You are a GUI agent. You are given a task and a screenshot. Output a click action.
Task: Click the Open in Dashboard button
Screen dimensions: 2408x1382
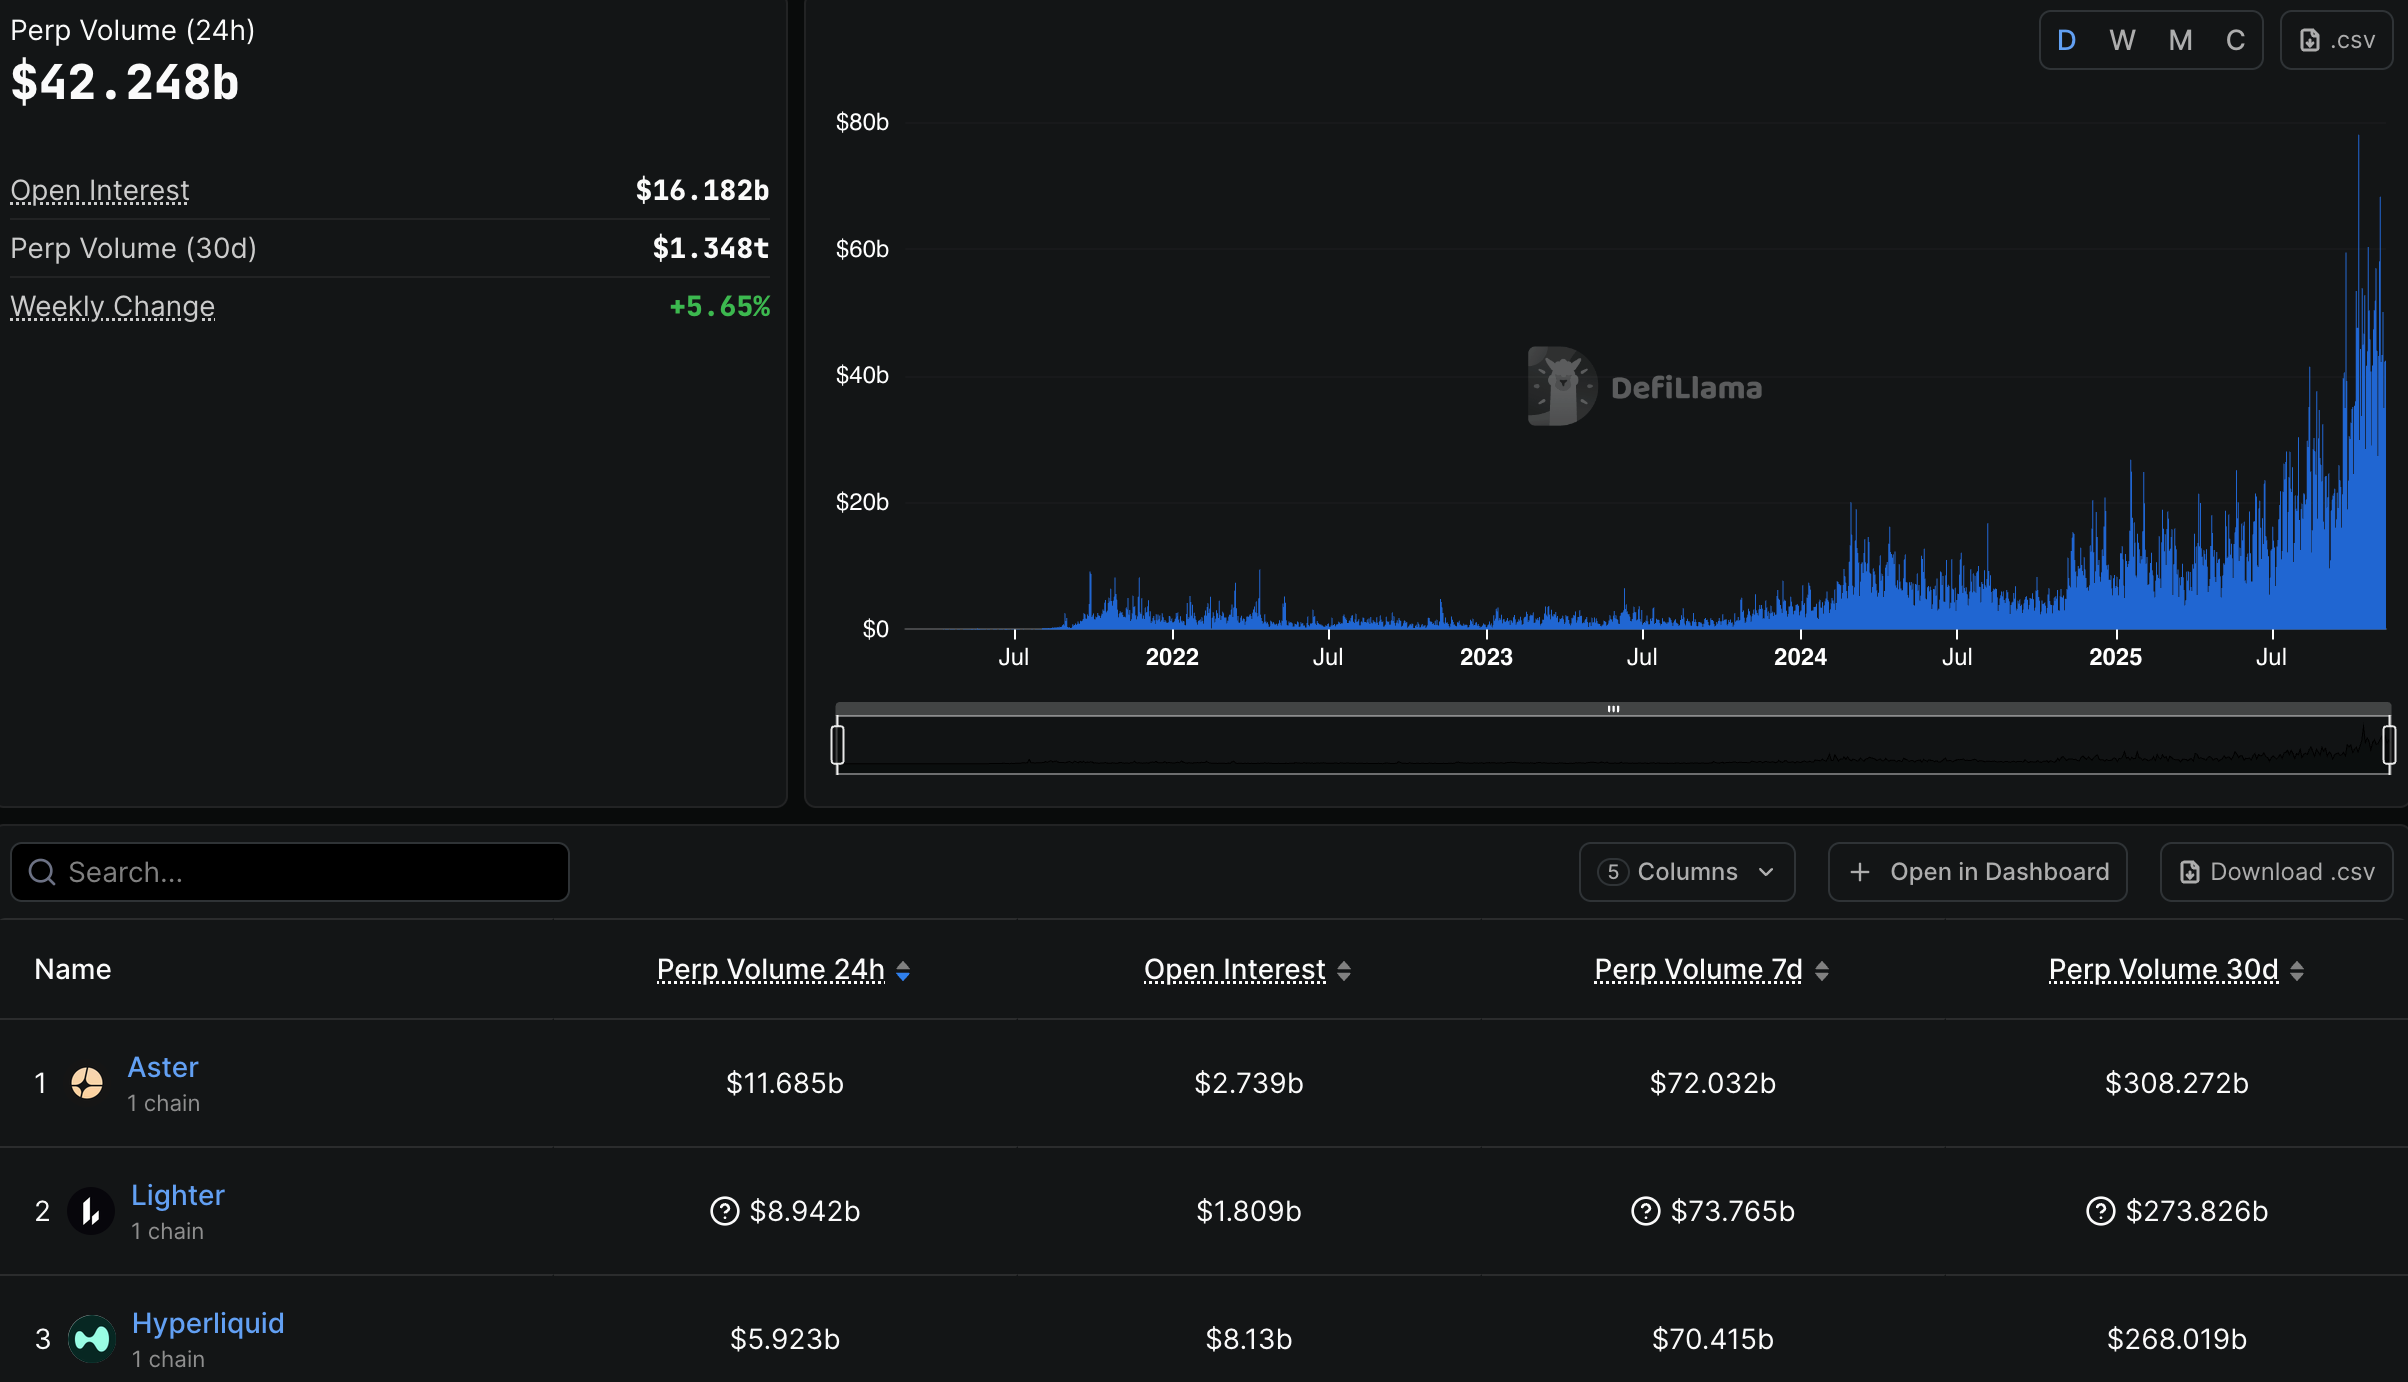pyautogui.click(x=1977, y=871)
